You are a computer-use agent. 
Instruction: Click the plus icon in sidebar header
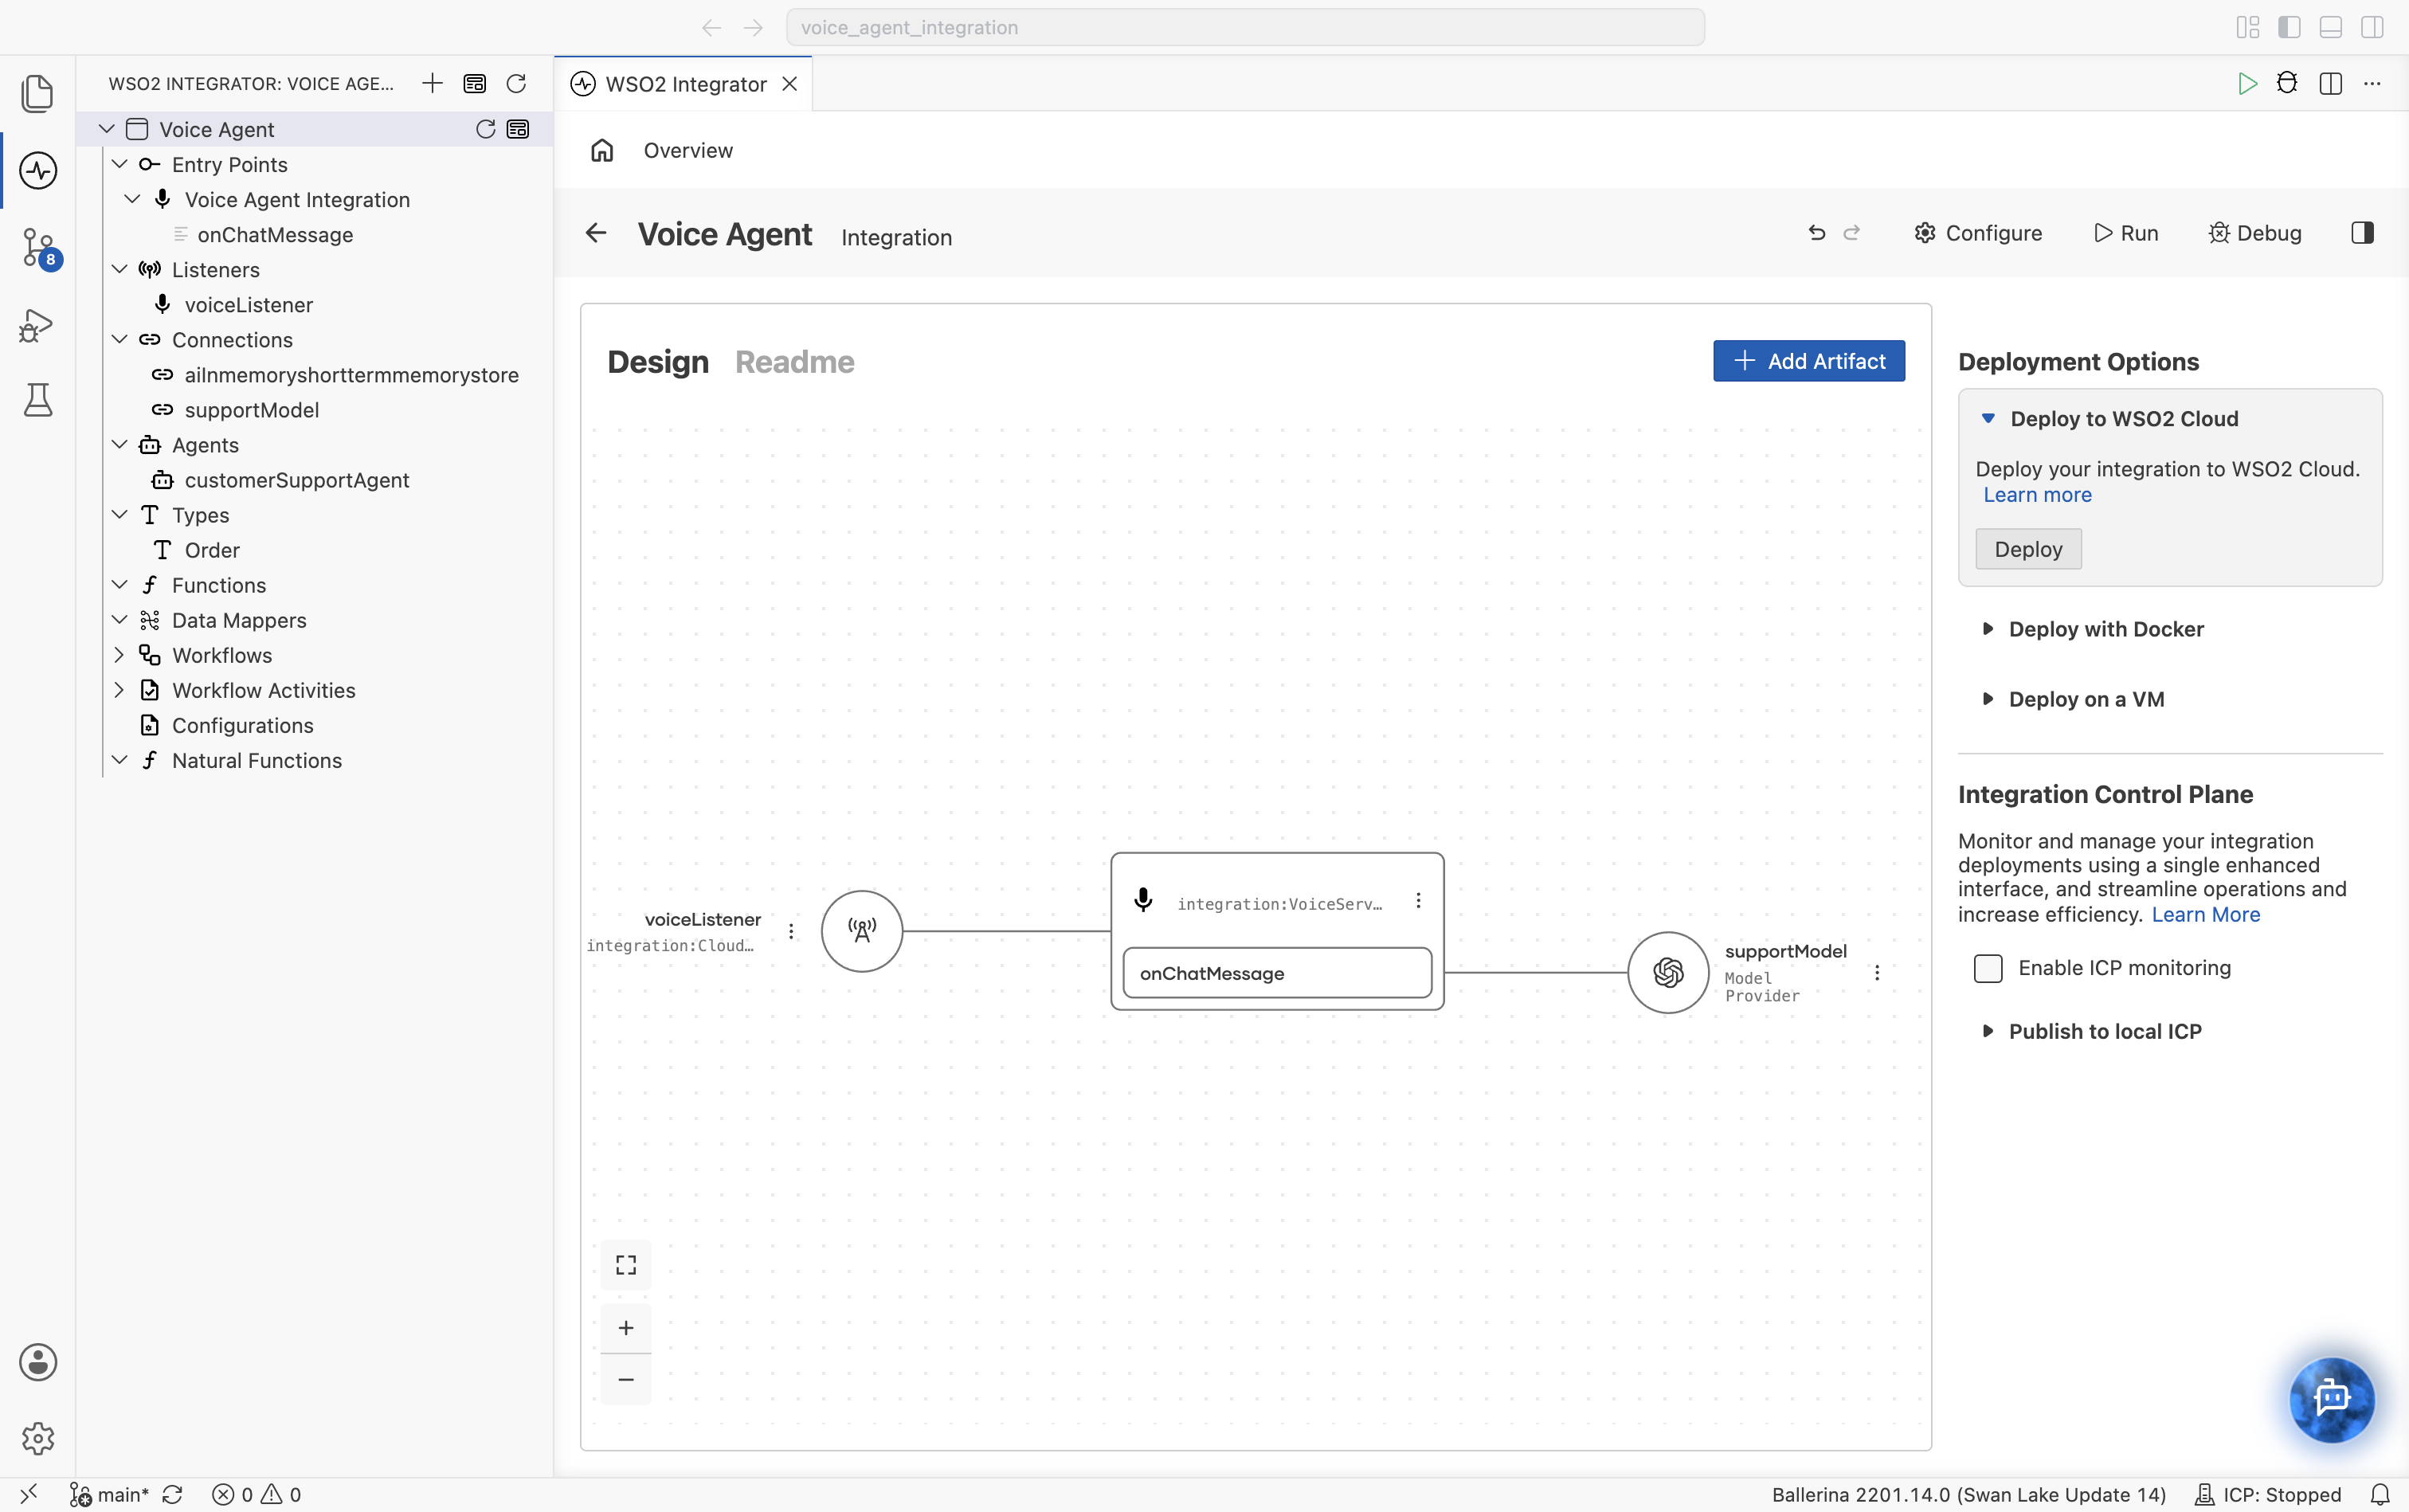point(432,83)
